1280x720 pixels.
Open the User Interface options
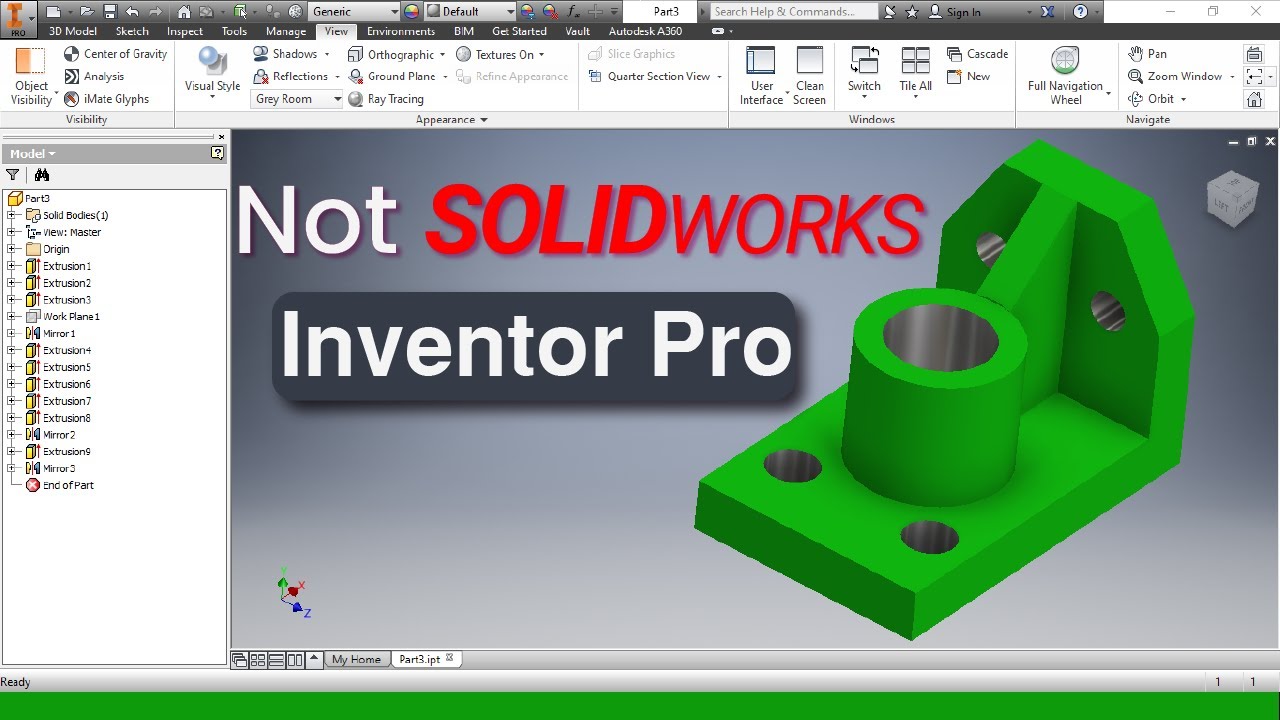[762, 76]
